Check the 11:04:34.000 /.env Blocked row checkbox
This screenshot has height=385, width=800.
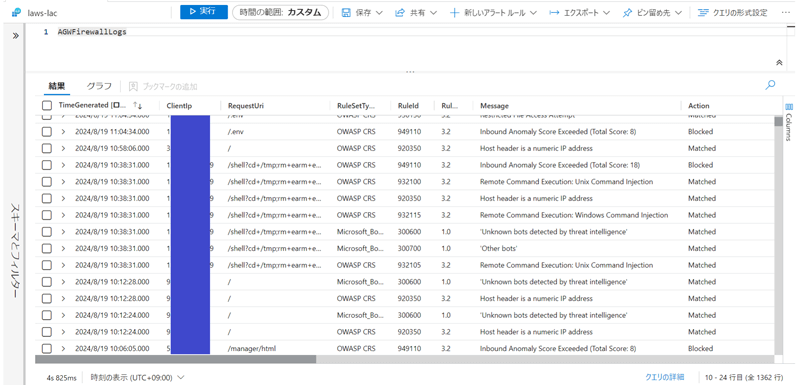(47, 132)
